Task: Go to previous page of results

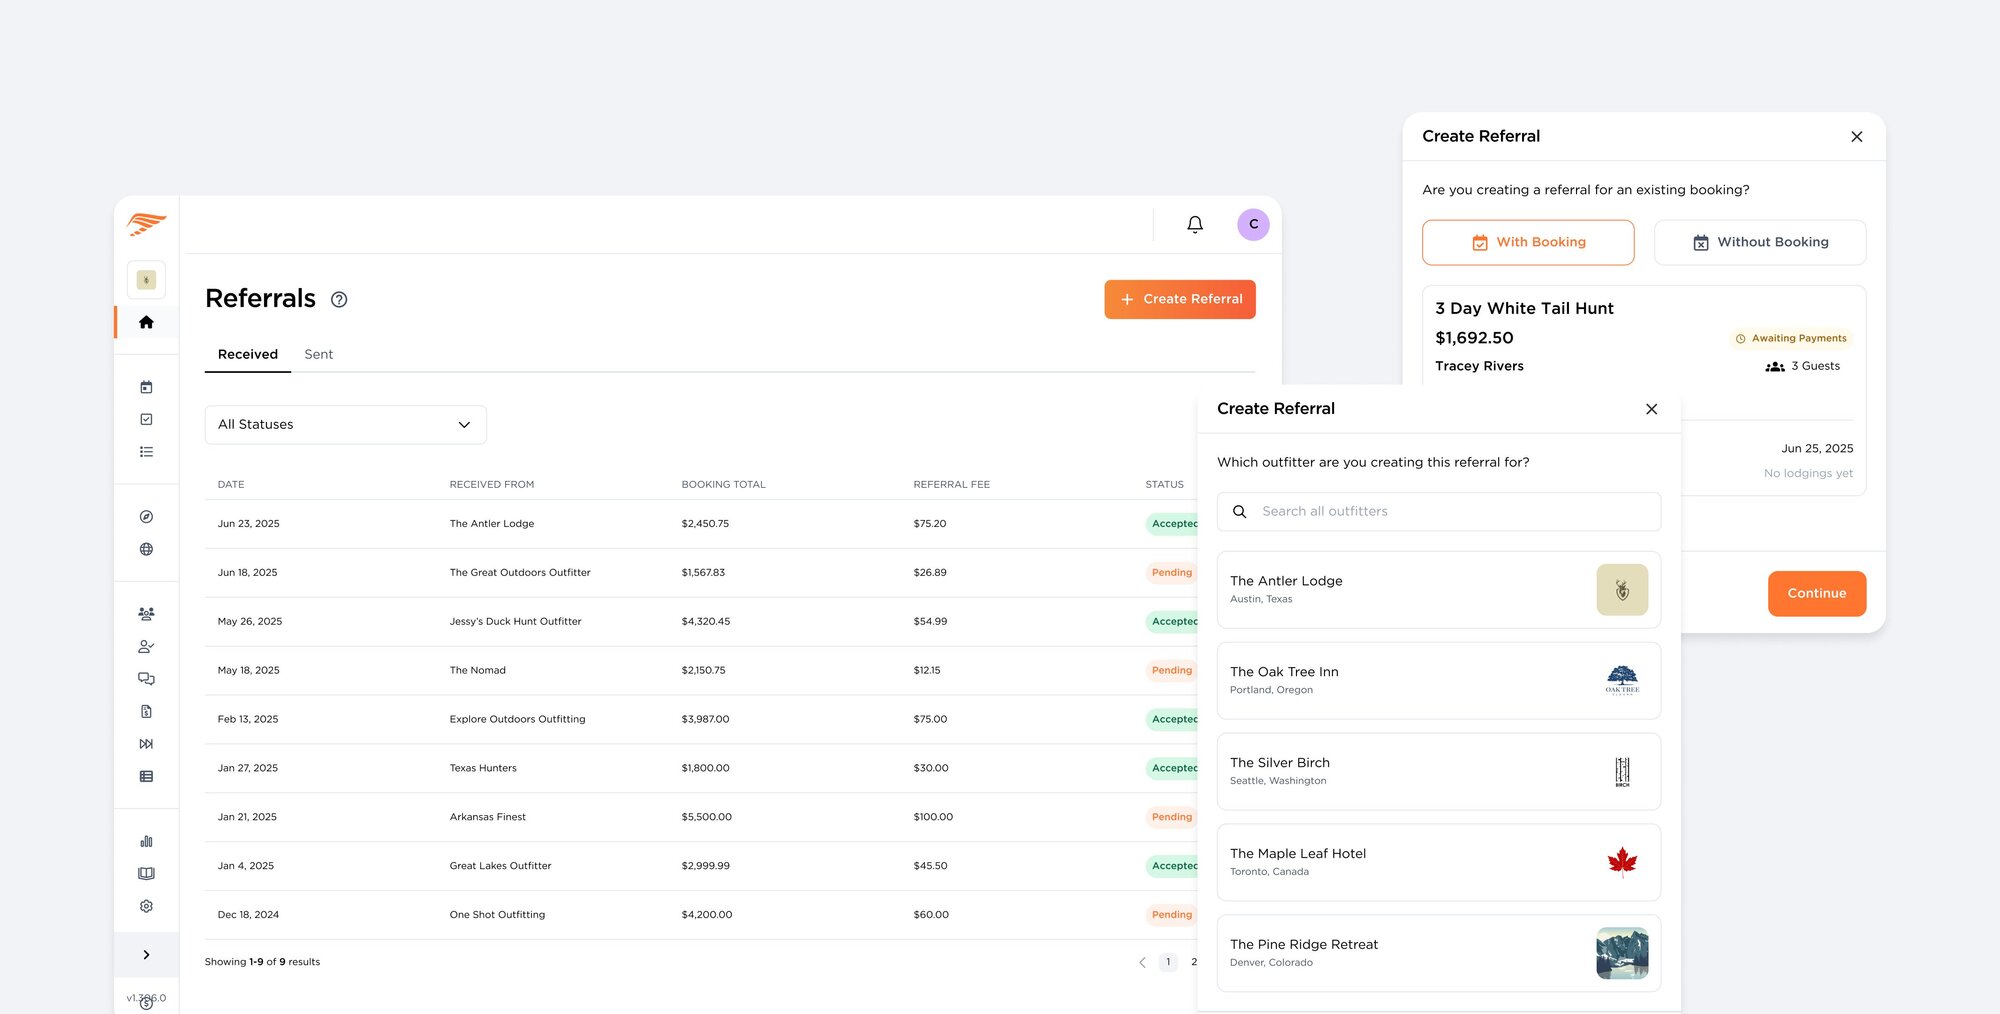Action: pos(1142,962)
